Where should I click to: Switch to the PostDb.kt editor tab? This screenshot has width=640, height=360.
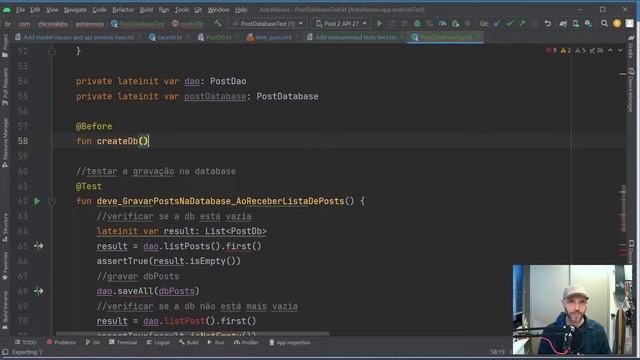click(x=215, y=37)
